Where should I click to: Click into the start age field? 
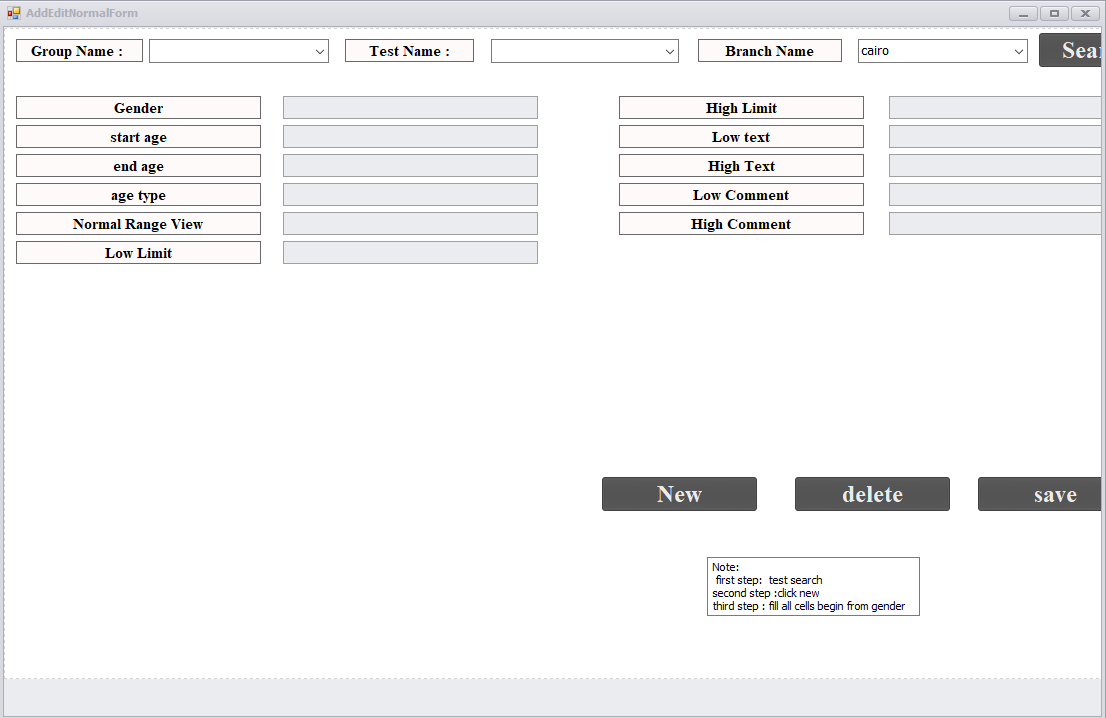pos(410,137)
